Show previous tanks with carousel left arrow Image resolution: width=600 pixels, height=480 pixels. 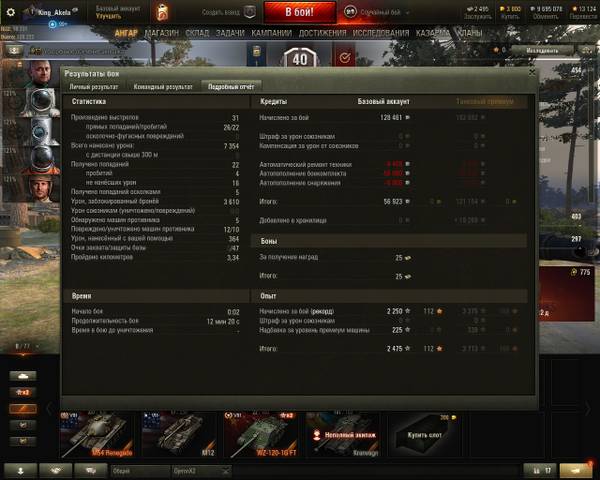coord(49,409)
